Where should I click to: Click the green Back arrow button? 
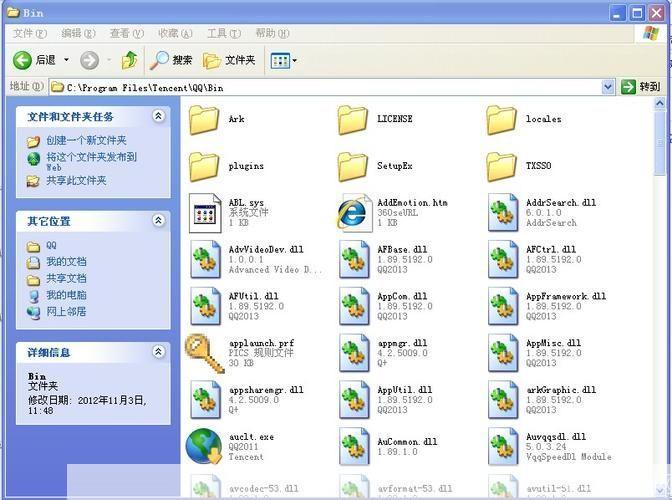pos(22,60)
